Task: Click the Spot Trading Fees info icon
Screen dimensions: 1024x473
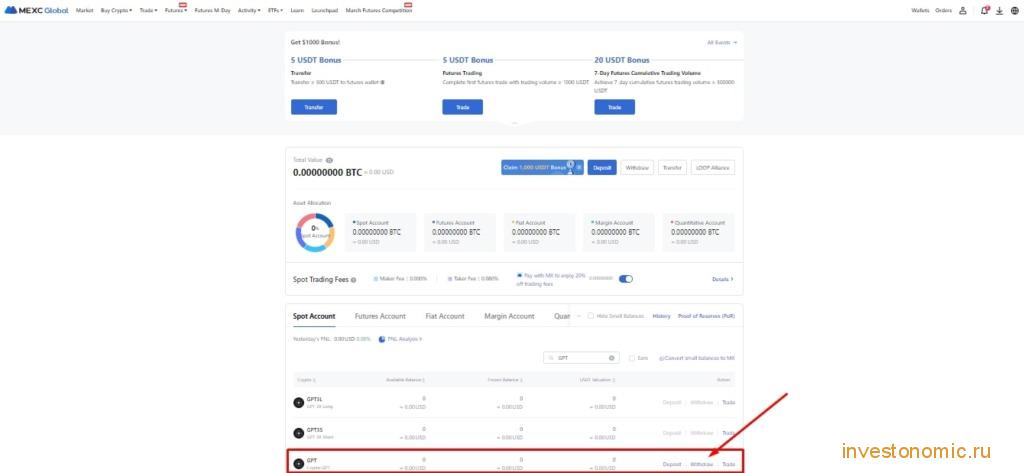Action: pyautogui.click(x=353, y=280)
